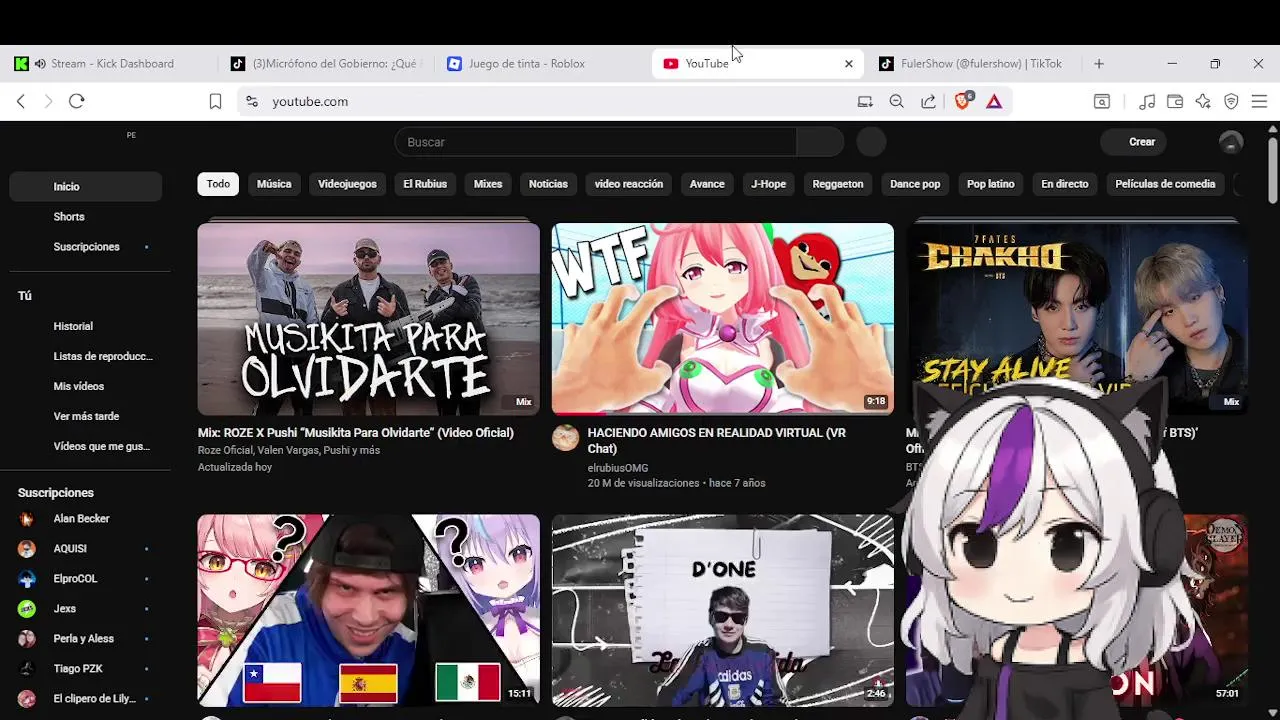Open site settings icon beside youtube.com
The height and width of the screenshot is (720, 1280).
click(252, 101)
